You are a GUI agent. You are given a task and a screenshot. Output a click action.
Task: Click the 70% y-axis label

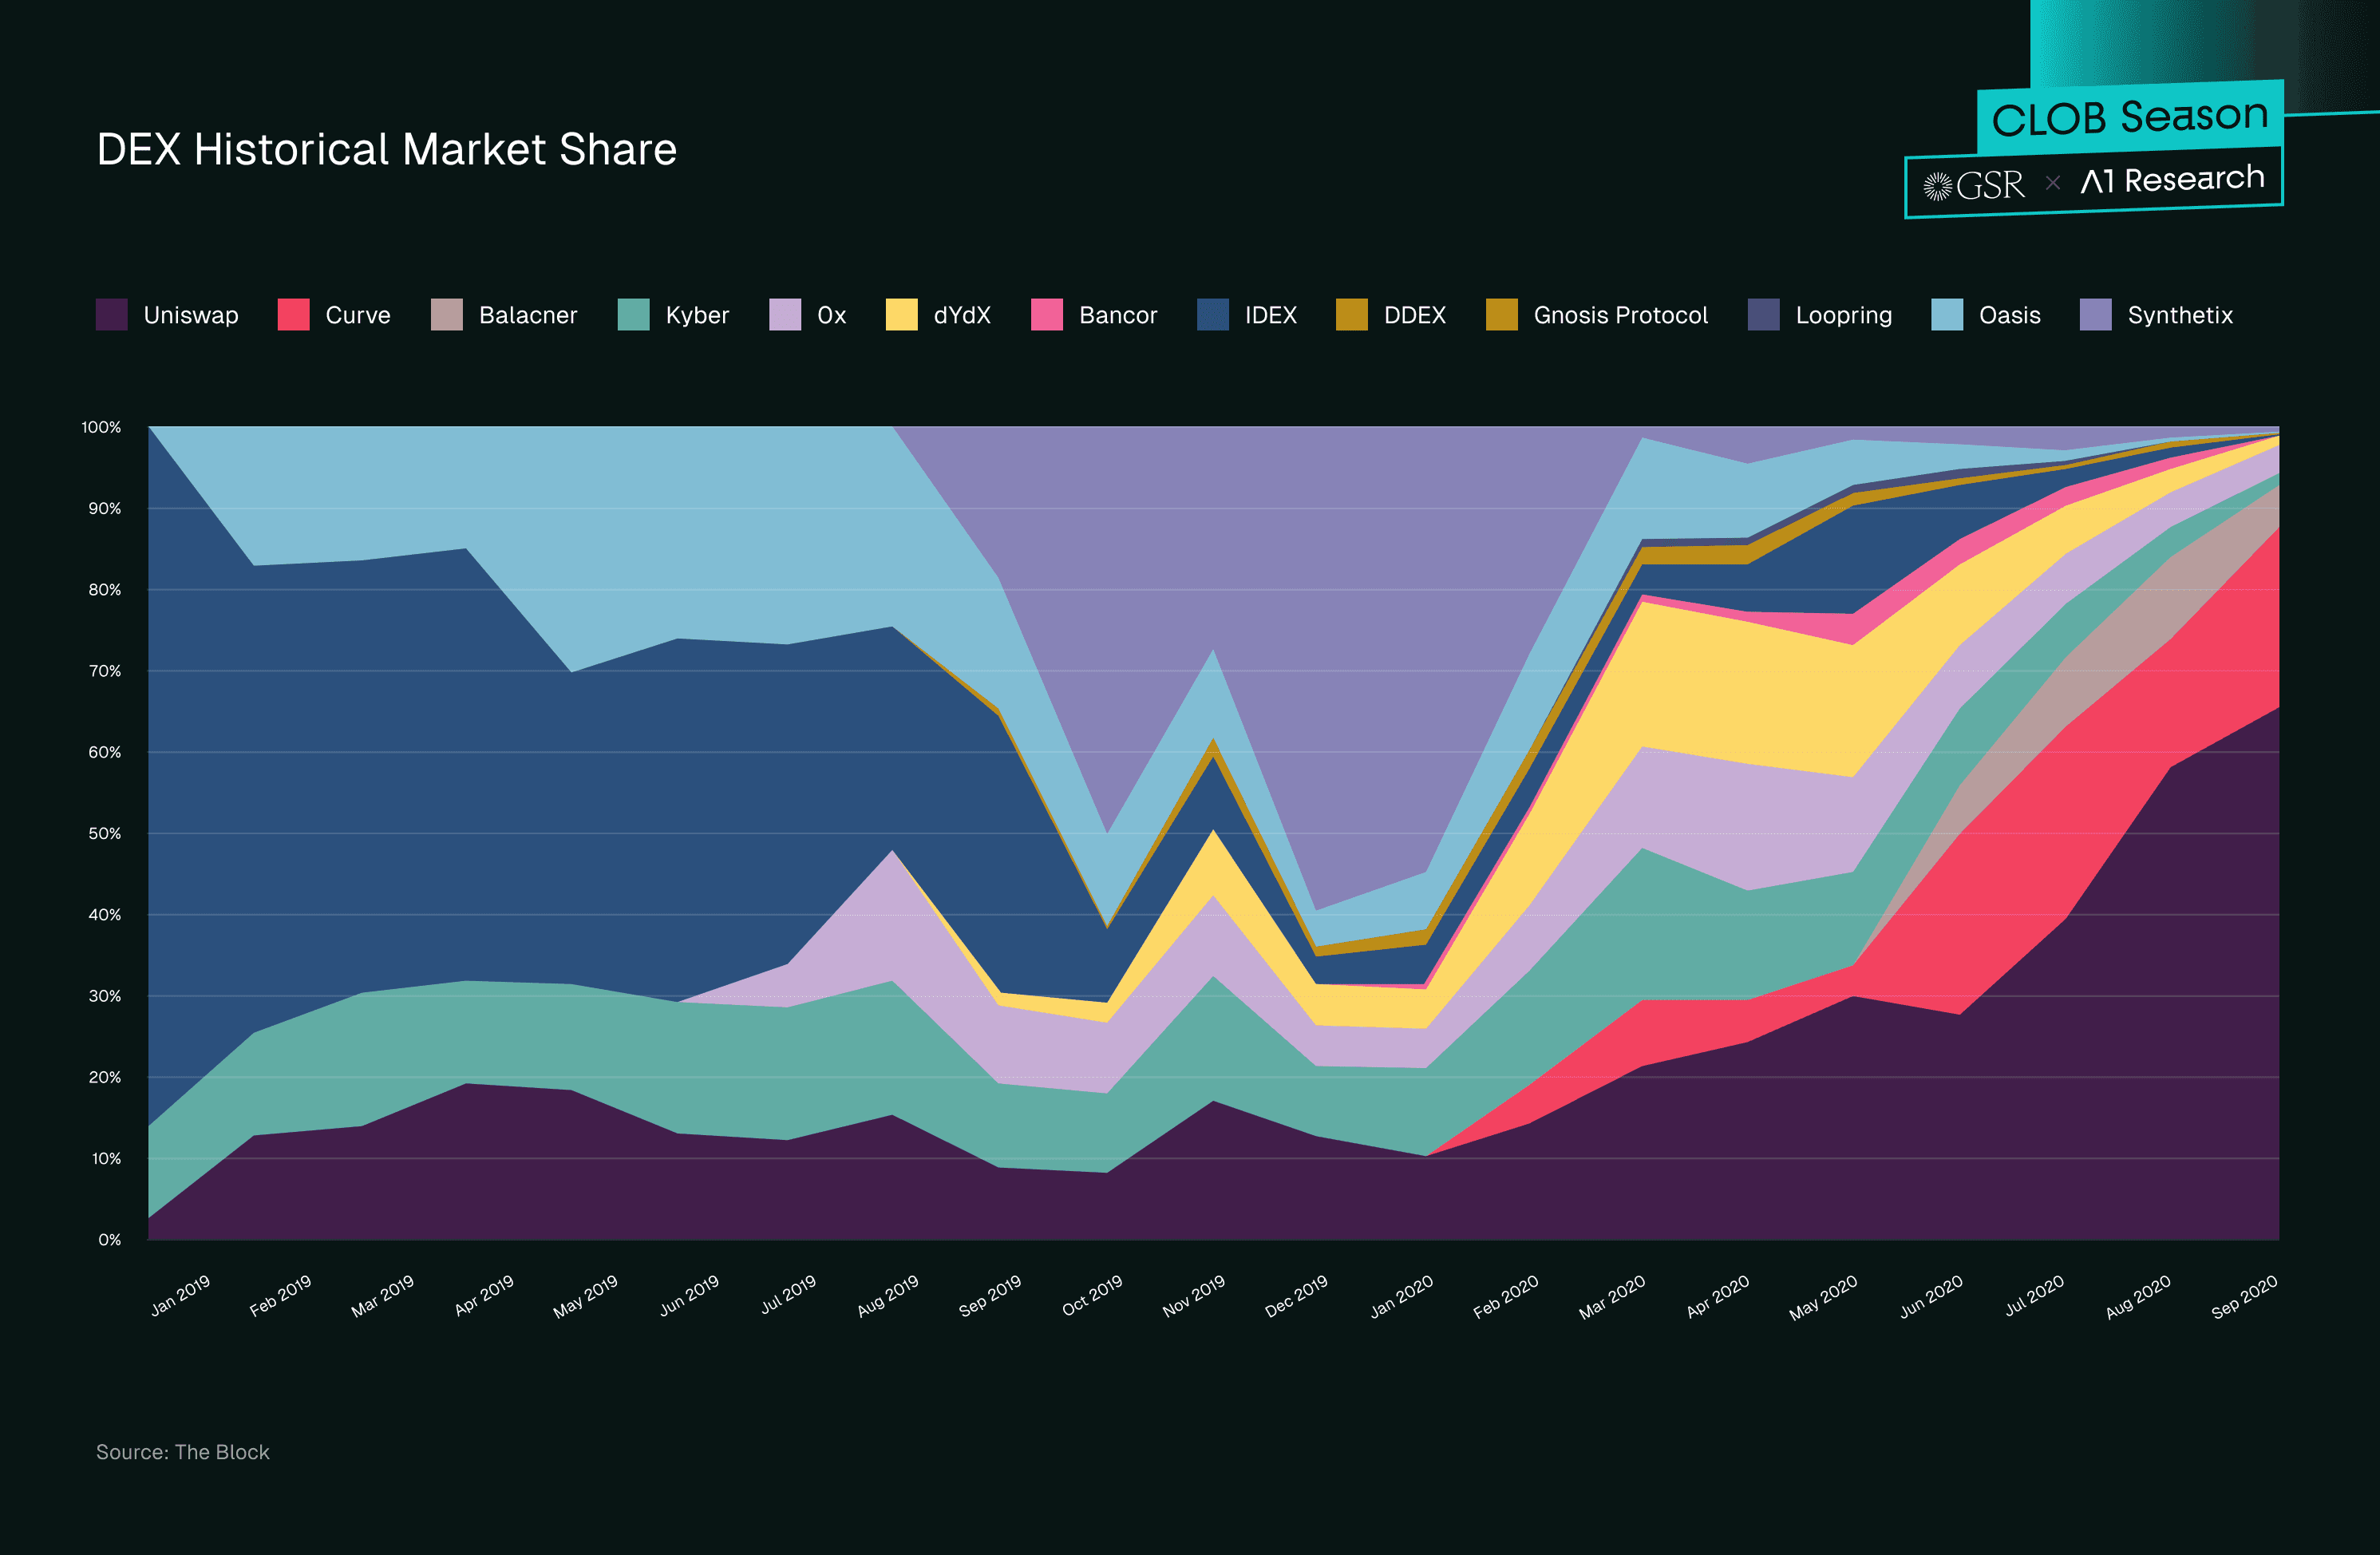pos(104,671)
